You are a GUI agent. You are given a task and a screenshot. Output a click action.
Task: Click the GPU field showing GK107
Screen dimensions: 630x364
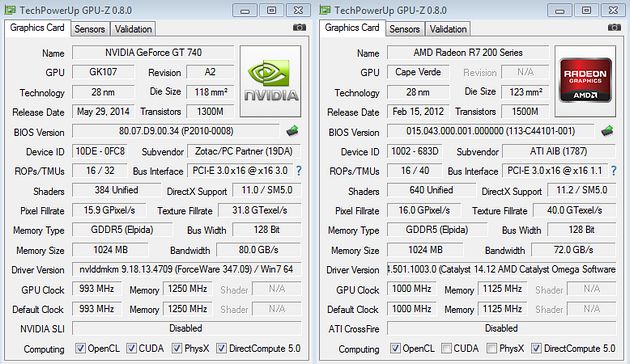click(x=103, y=72)
